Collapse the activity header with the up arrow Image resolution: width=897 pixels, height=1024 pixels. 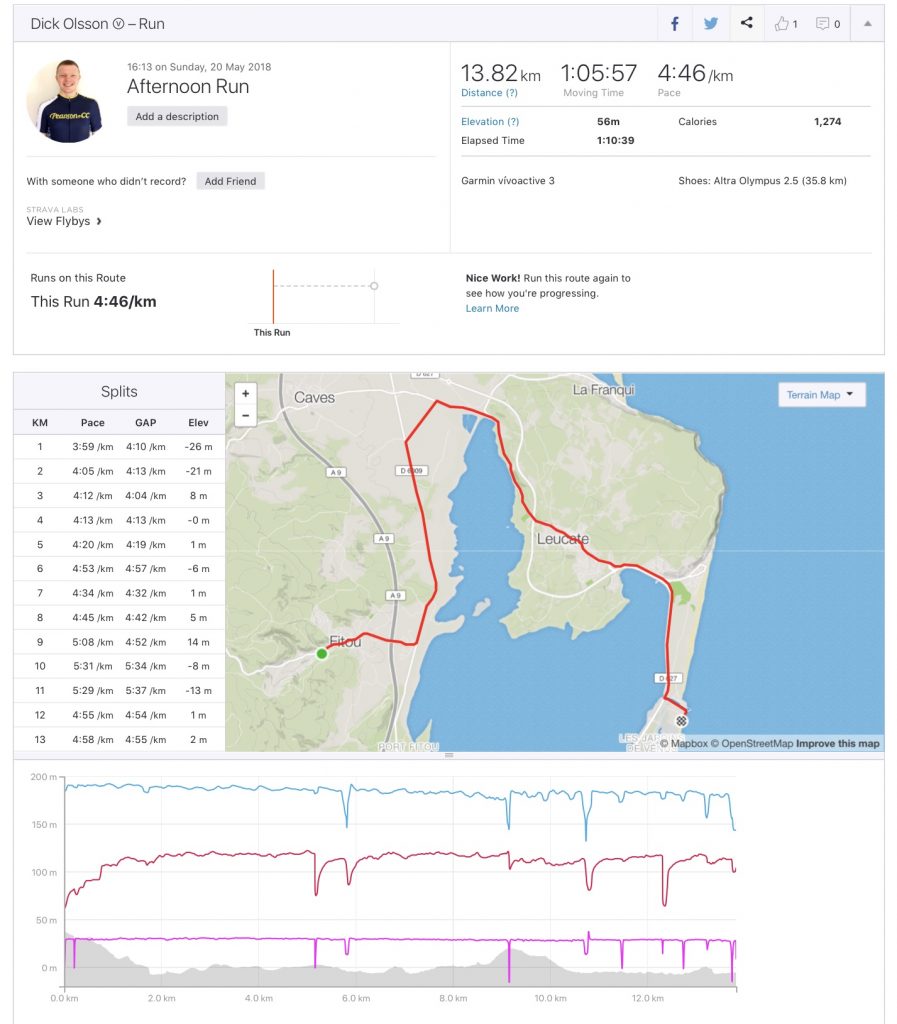(868, 24)
